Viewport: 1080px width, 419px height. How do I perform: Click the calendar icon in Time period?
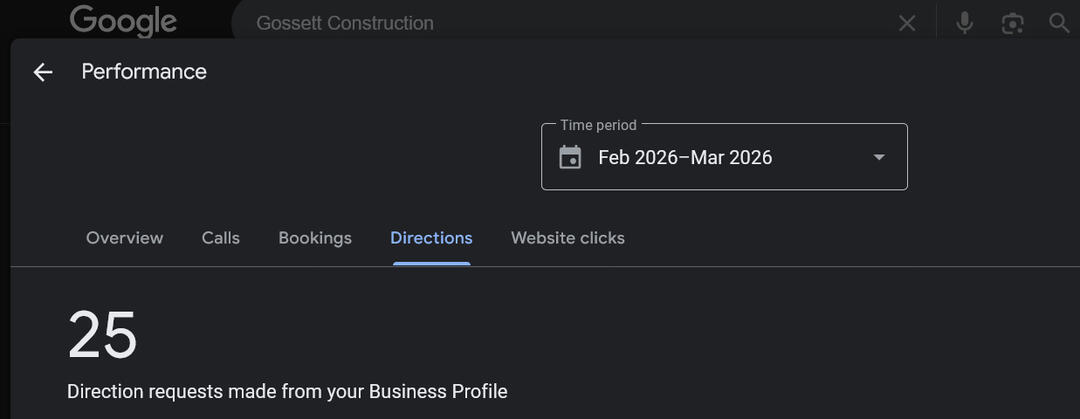[x=570, y=157]
